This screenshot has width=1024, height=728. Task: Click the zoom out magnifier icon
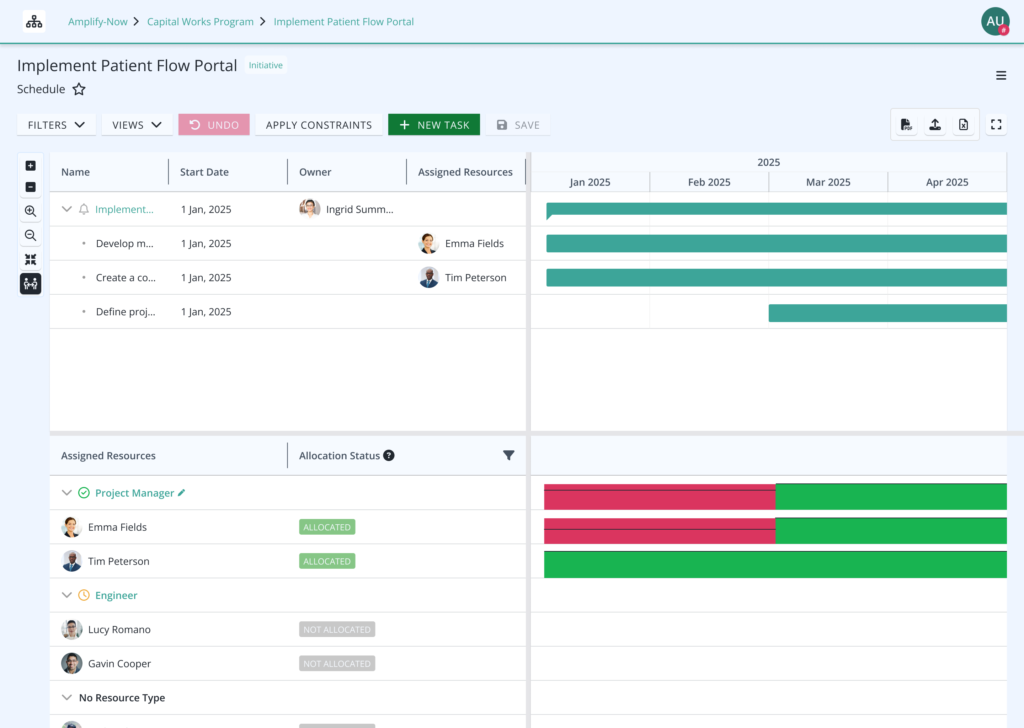pos(30,236)
